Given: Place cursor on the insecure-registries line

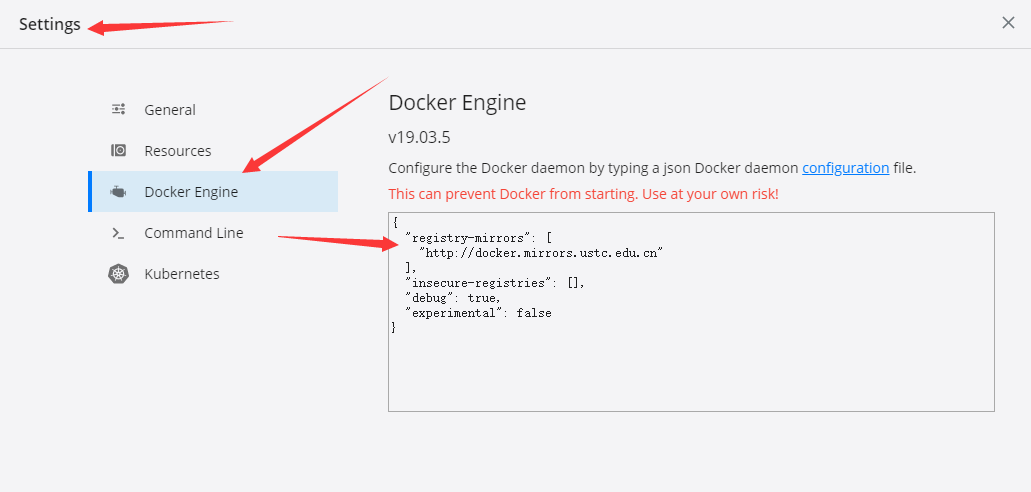Looking at the screenshot, I should click(x=494, y=283).
